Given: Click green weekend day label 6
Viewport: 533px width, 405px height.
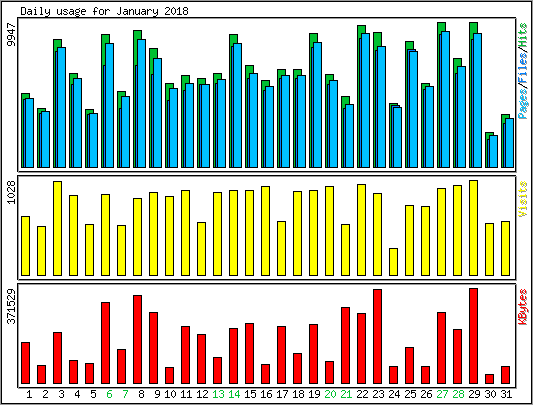Looking at the screenshot, I should [109, 394].
